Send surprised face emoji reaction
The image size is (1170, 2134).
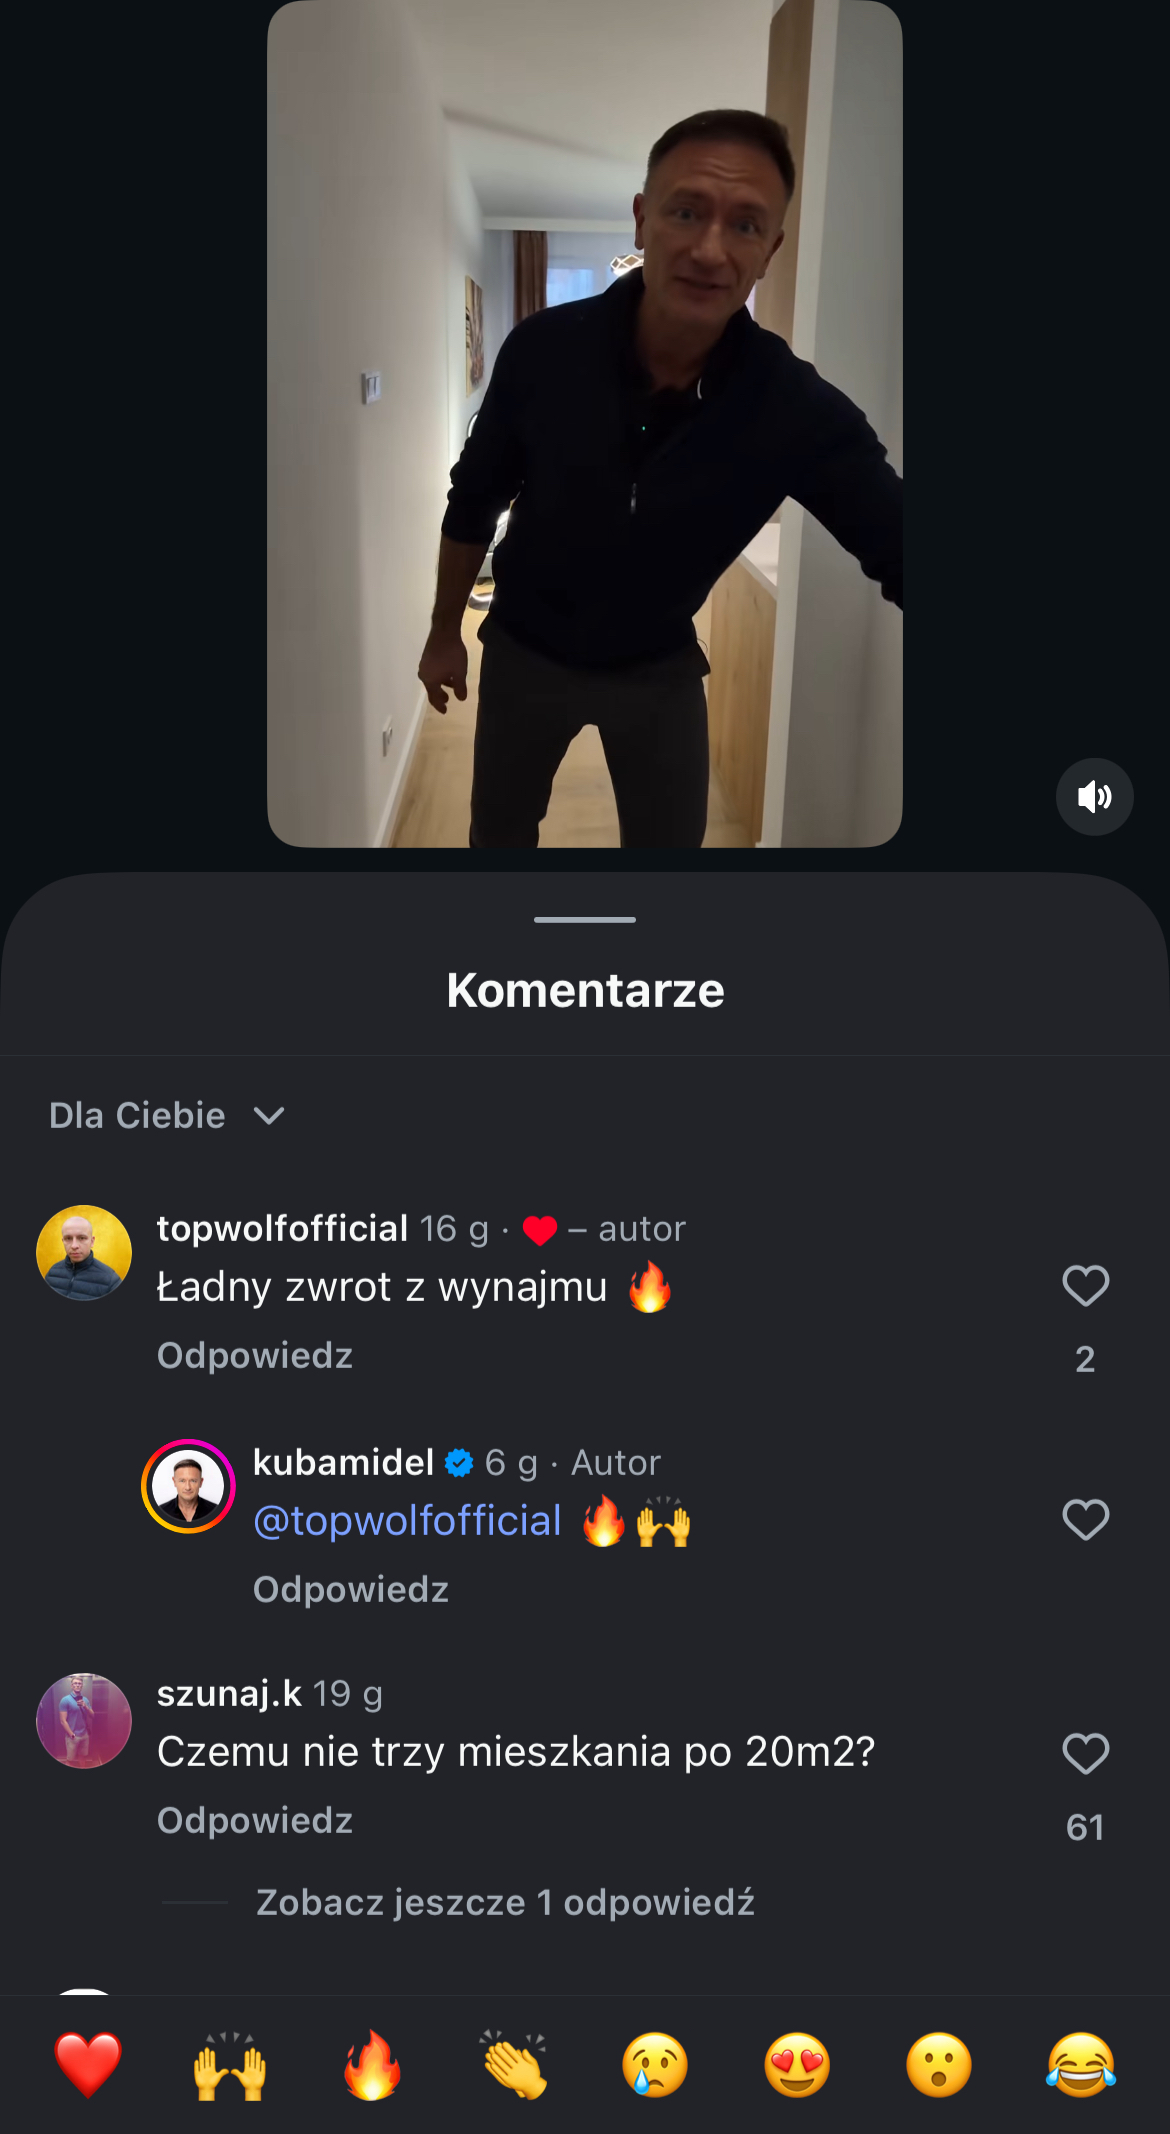tap(939, 2065)
